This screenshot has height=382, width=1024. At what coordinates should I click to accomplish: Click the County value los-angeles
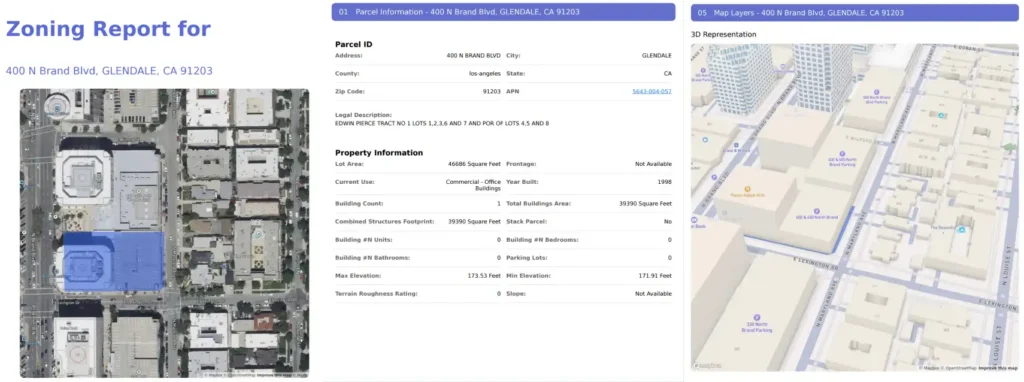click(485, 74)
